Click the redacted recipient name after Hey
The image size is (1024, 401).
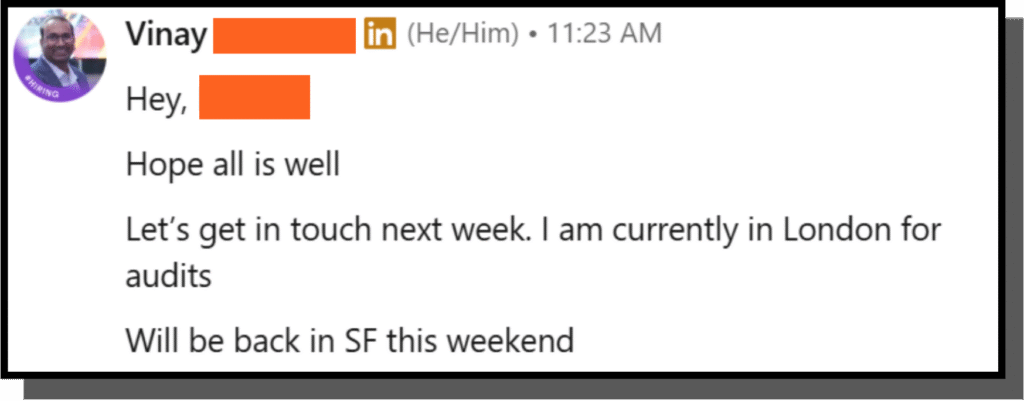[254, 101]
